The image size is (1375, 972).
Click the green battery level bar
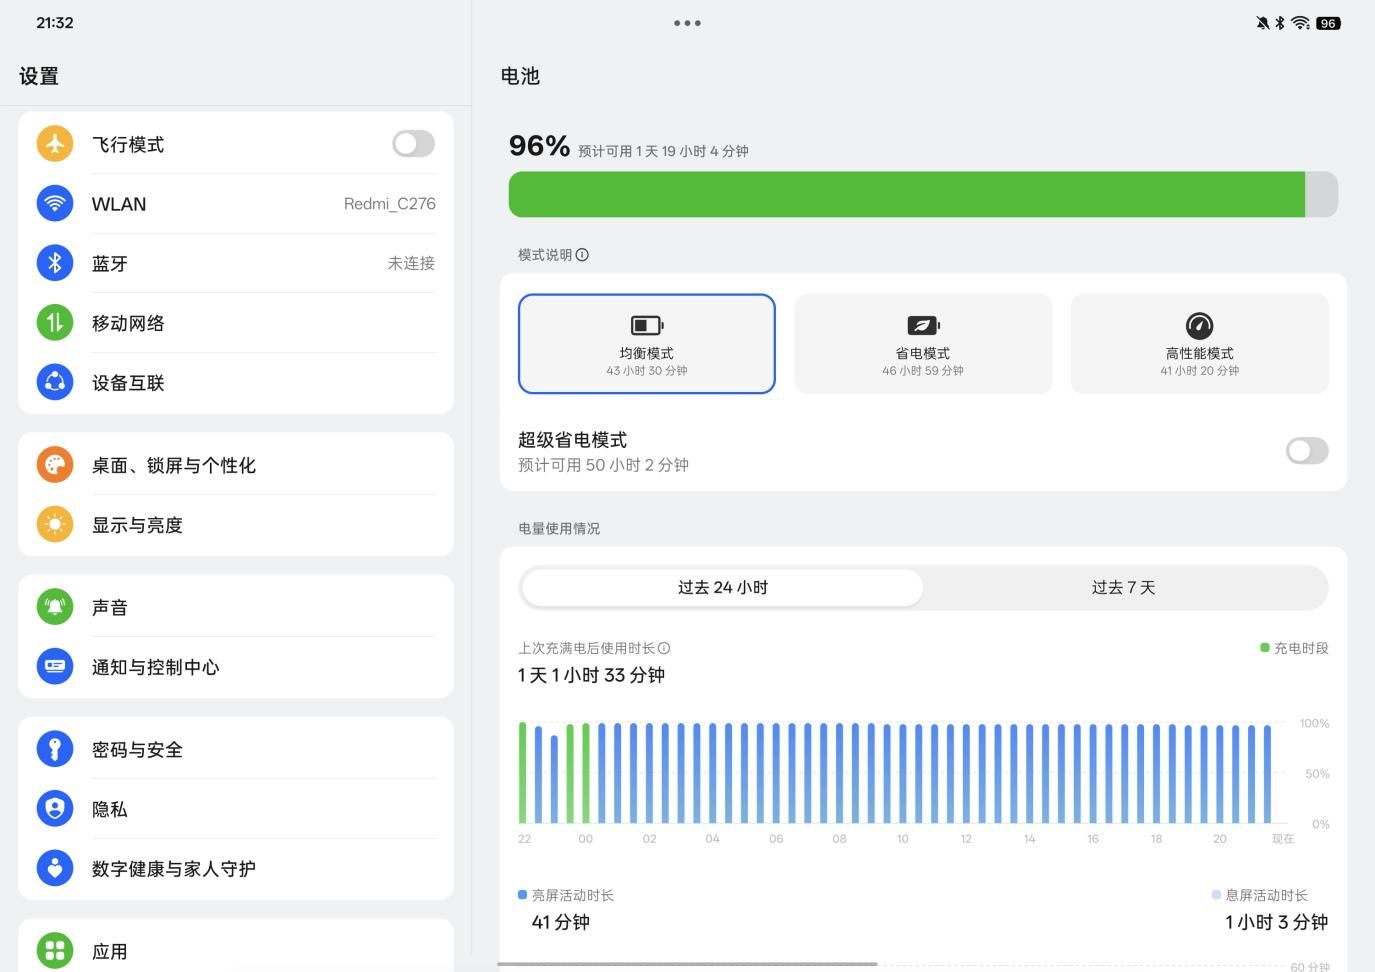coord(906,195)
